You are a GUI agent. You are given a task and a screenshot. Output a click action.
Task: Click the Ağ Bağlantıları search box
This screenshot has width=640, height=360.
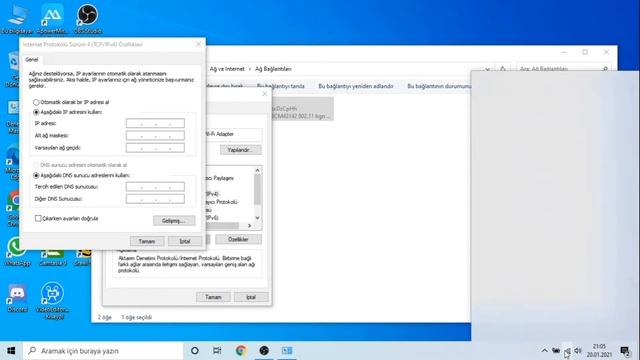564,69
